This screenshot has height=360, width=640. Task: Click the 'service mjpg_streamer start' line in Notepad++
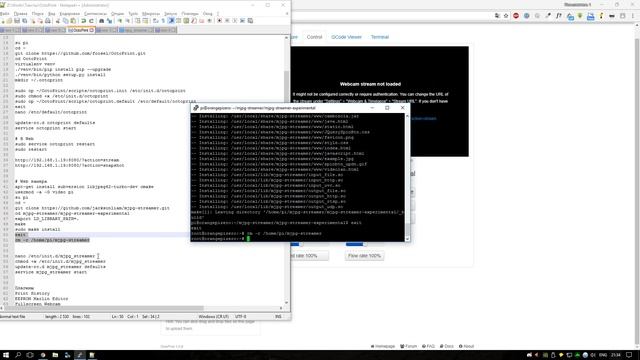tap(51, 272)
